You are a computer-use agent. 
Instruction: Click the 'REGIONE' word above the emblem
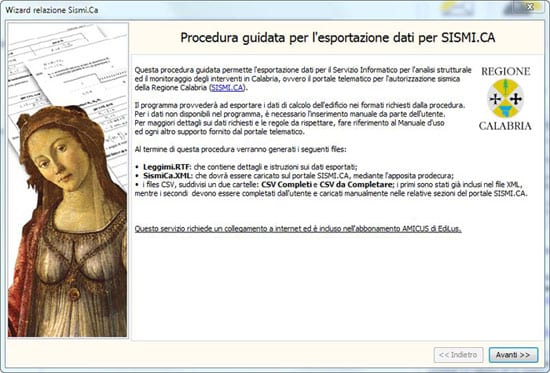[505, 71]
